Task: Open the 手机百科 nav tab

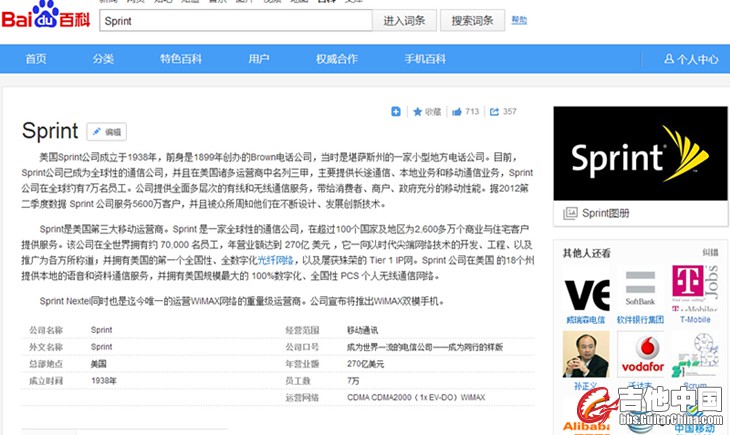Action: (x=425, y=59)
